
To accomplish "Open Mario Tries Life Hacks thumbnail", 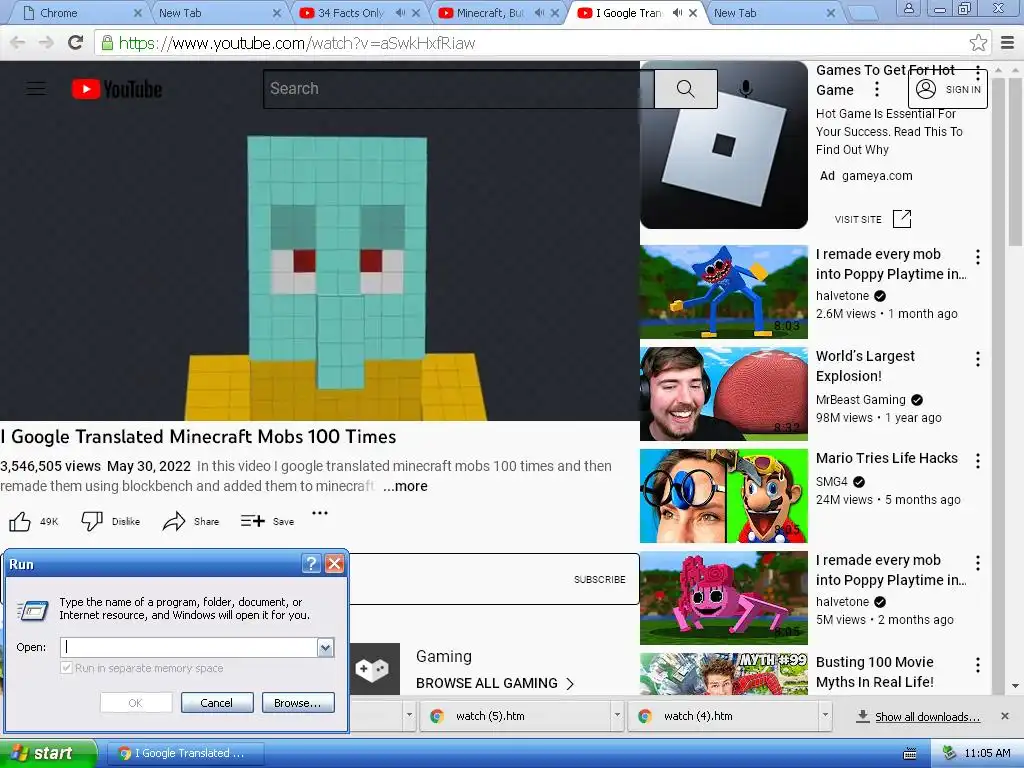I will click(x=724, y=496).
